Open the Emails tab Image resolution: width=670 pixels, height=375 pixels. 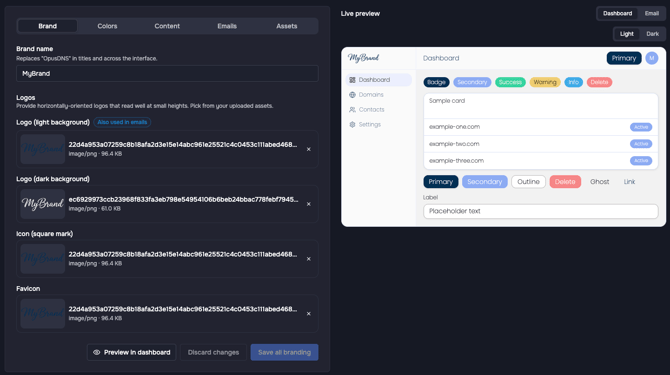pos(227,26)
